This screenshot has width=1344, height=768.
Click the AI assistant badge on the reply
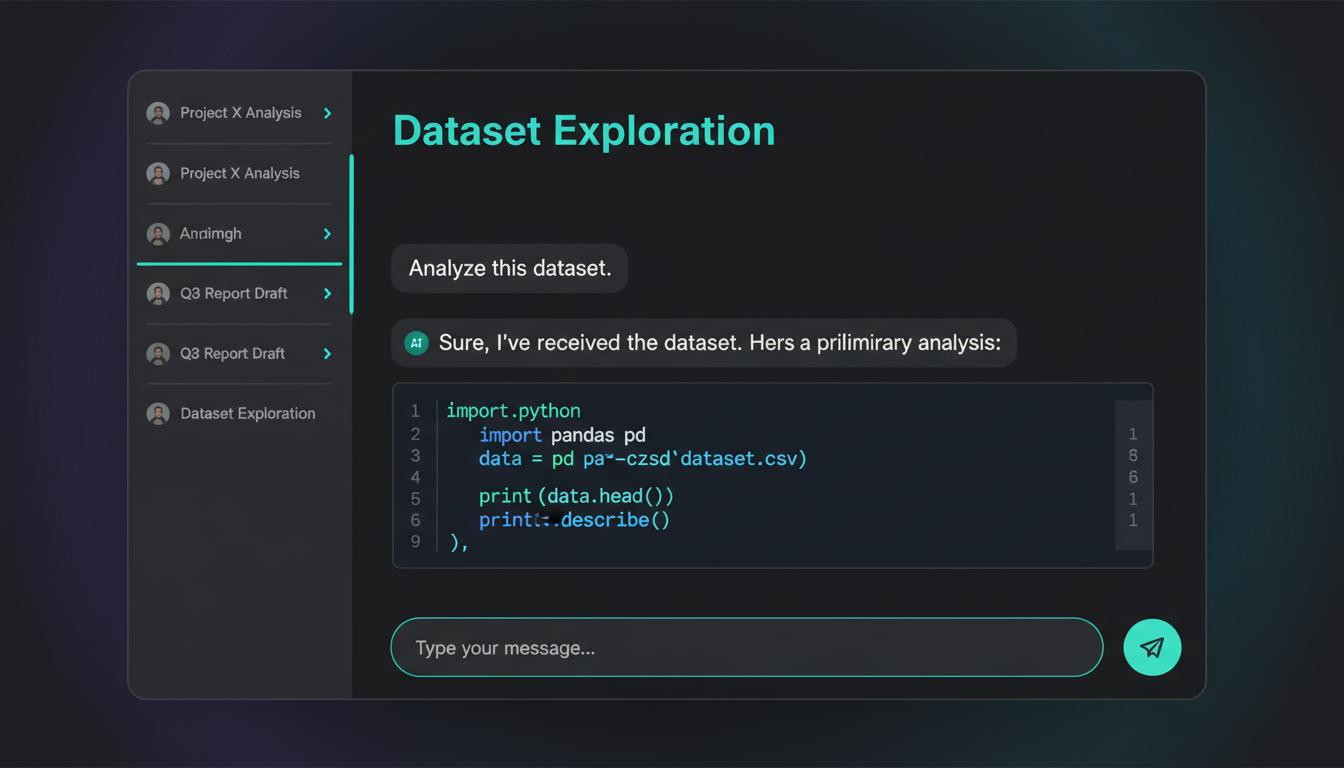pos(416,342)
